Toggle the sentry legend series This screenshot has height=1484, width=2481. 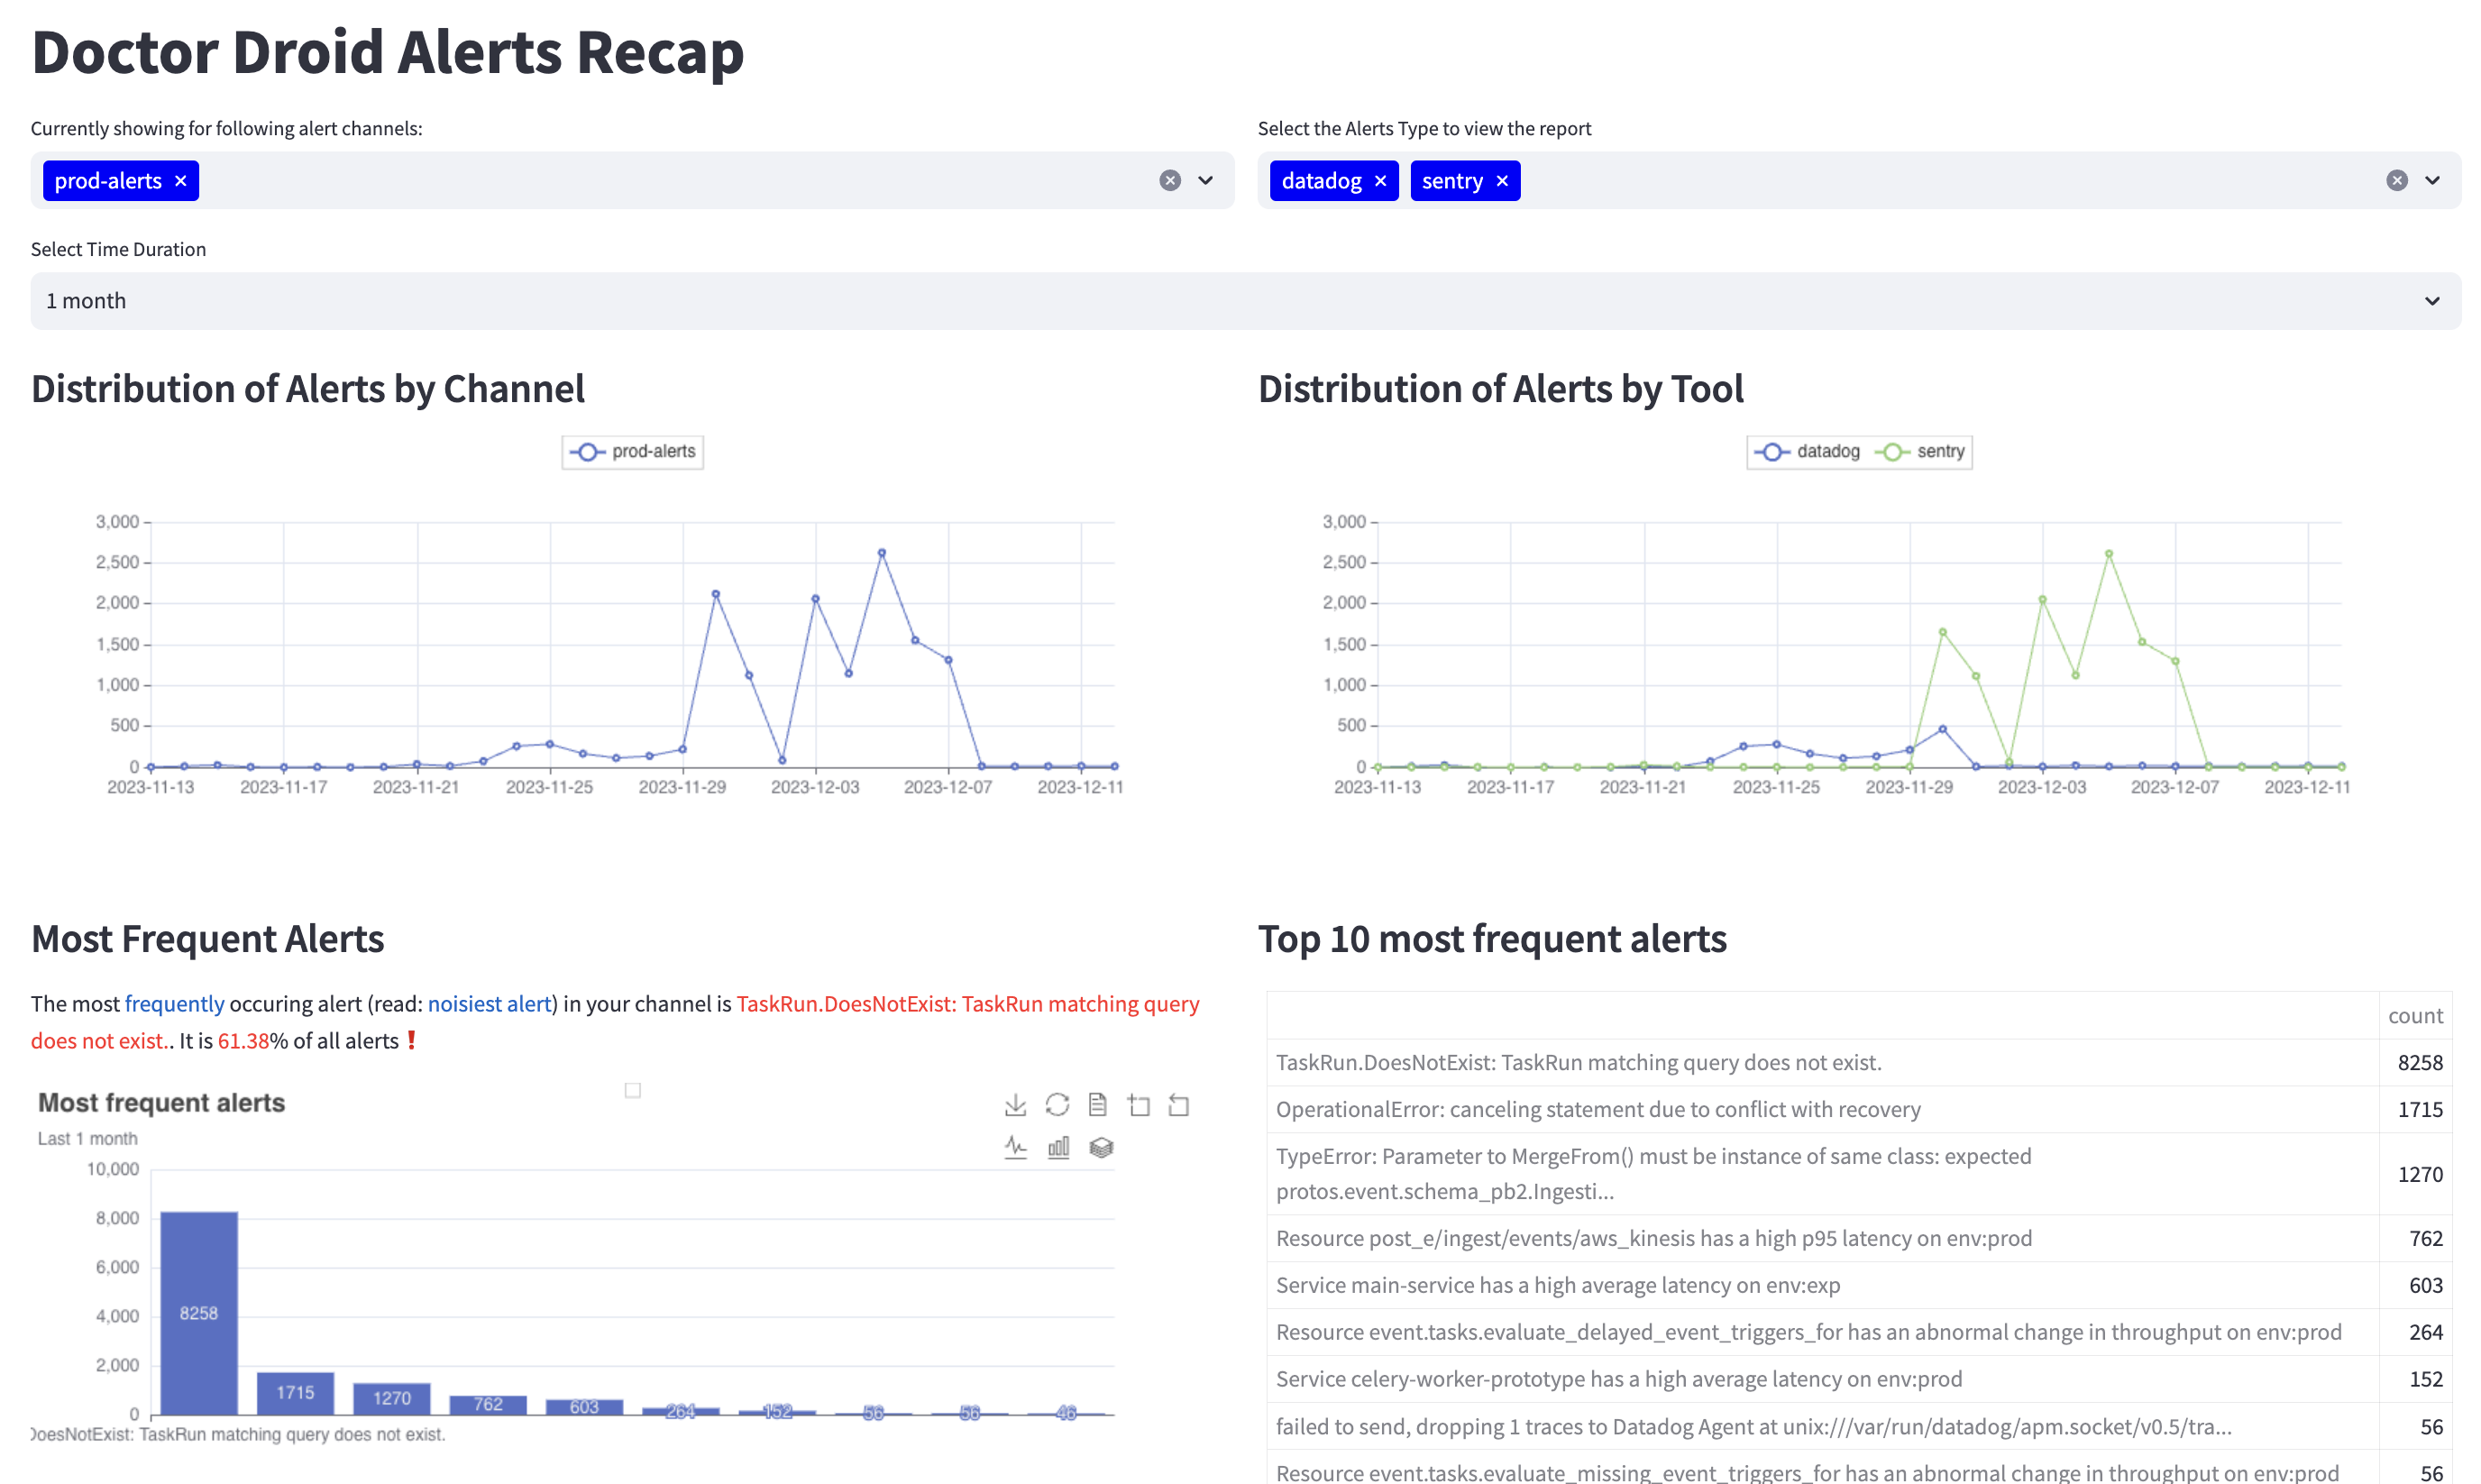coord(1921,452)
